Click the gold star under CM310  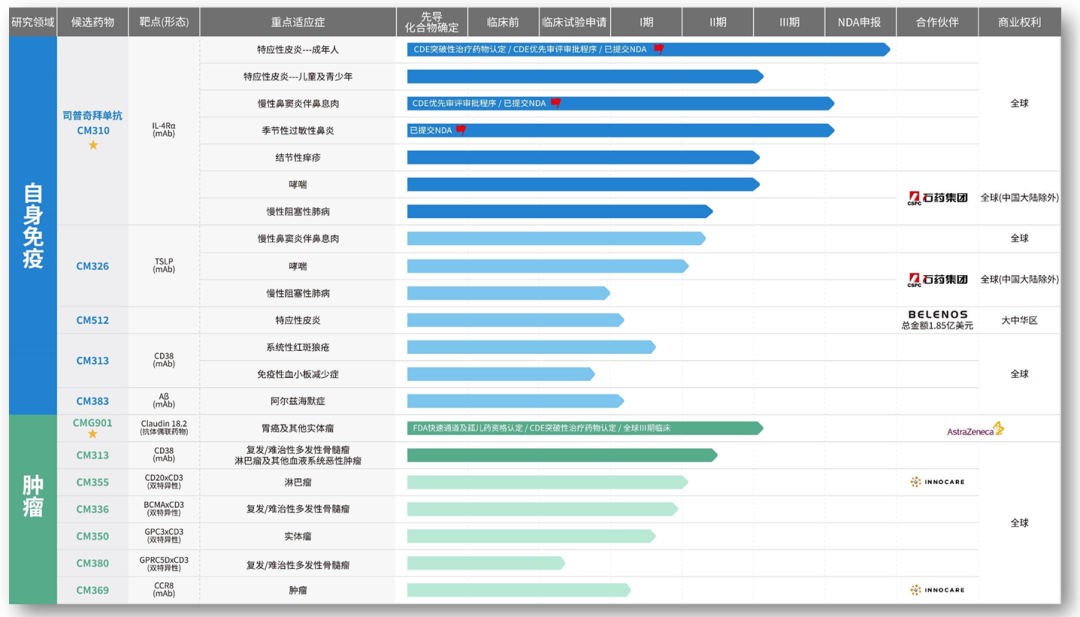tap(93, 145)
